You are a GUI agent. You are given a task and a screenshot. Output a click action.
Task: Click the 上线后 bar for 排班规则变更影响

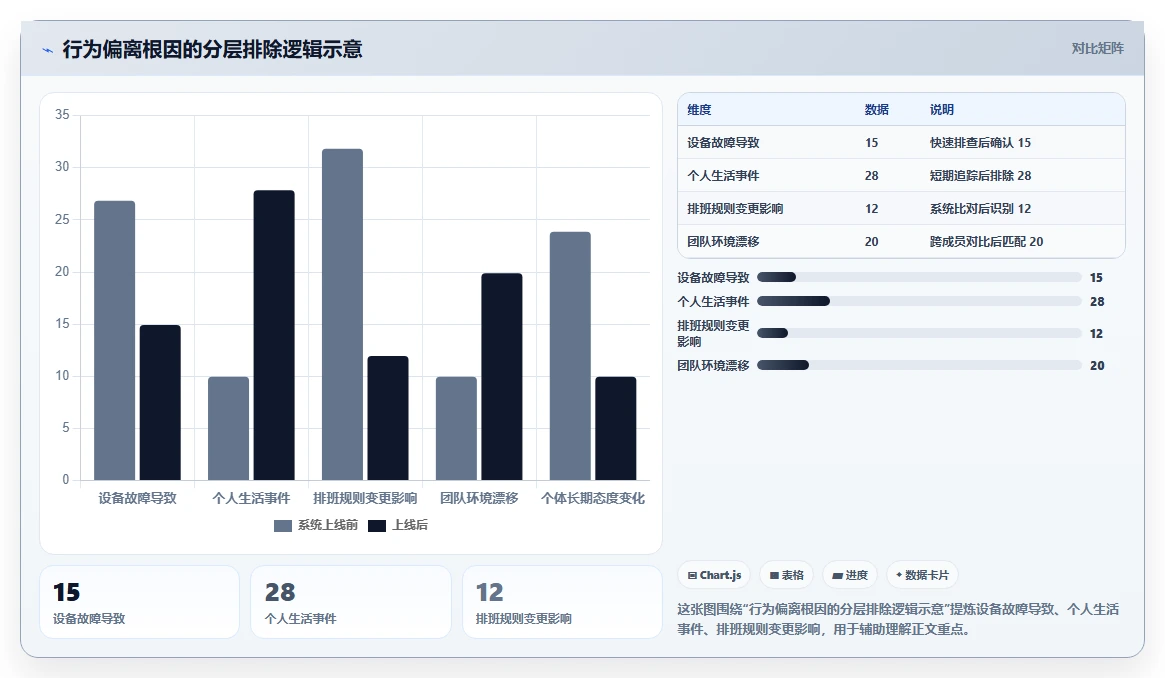tap(388, 418)
